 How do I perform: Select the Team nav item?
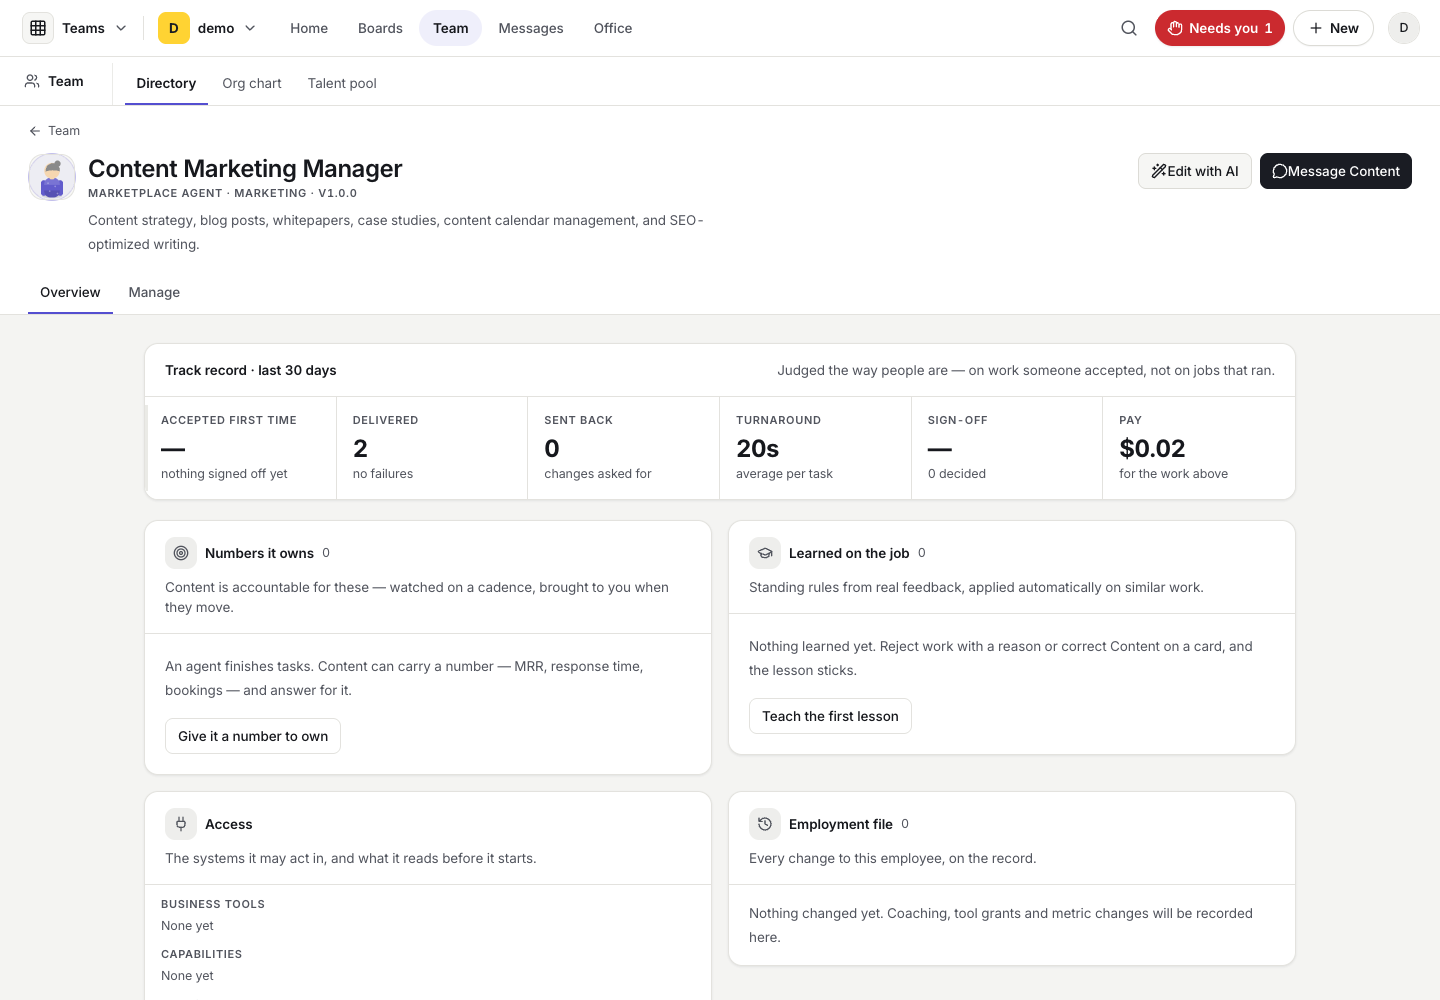pyautogui.click(x=451, y=28)
